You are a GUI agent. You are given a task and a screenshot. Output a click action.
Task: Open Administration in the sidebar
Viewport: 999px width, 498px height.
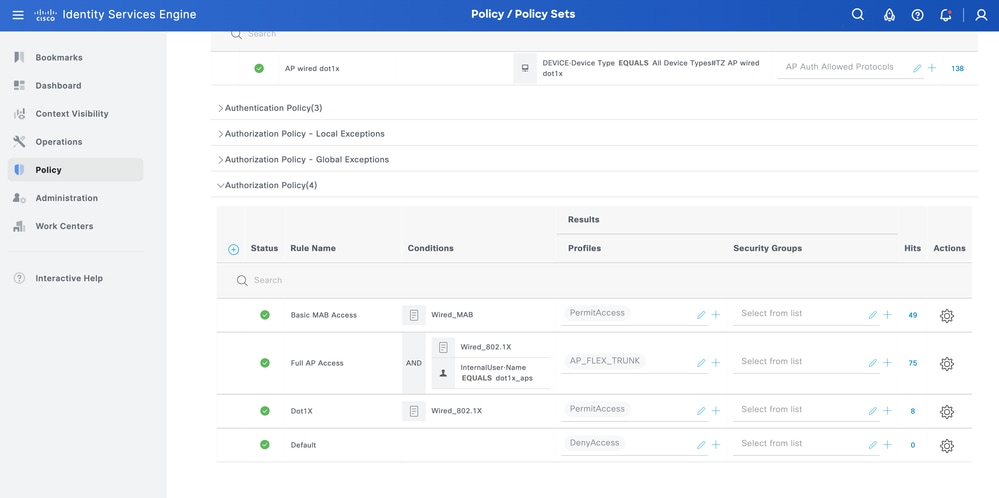pos(75,197)
